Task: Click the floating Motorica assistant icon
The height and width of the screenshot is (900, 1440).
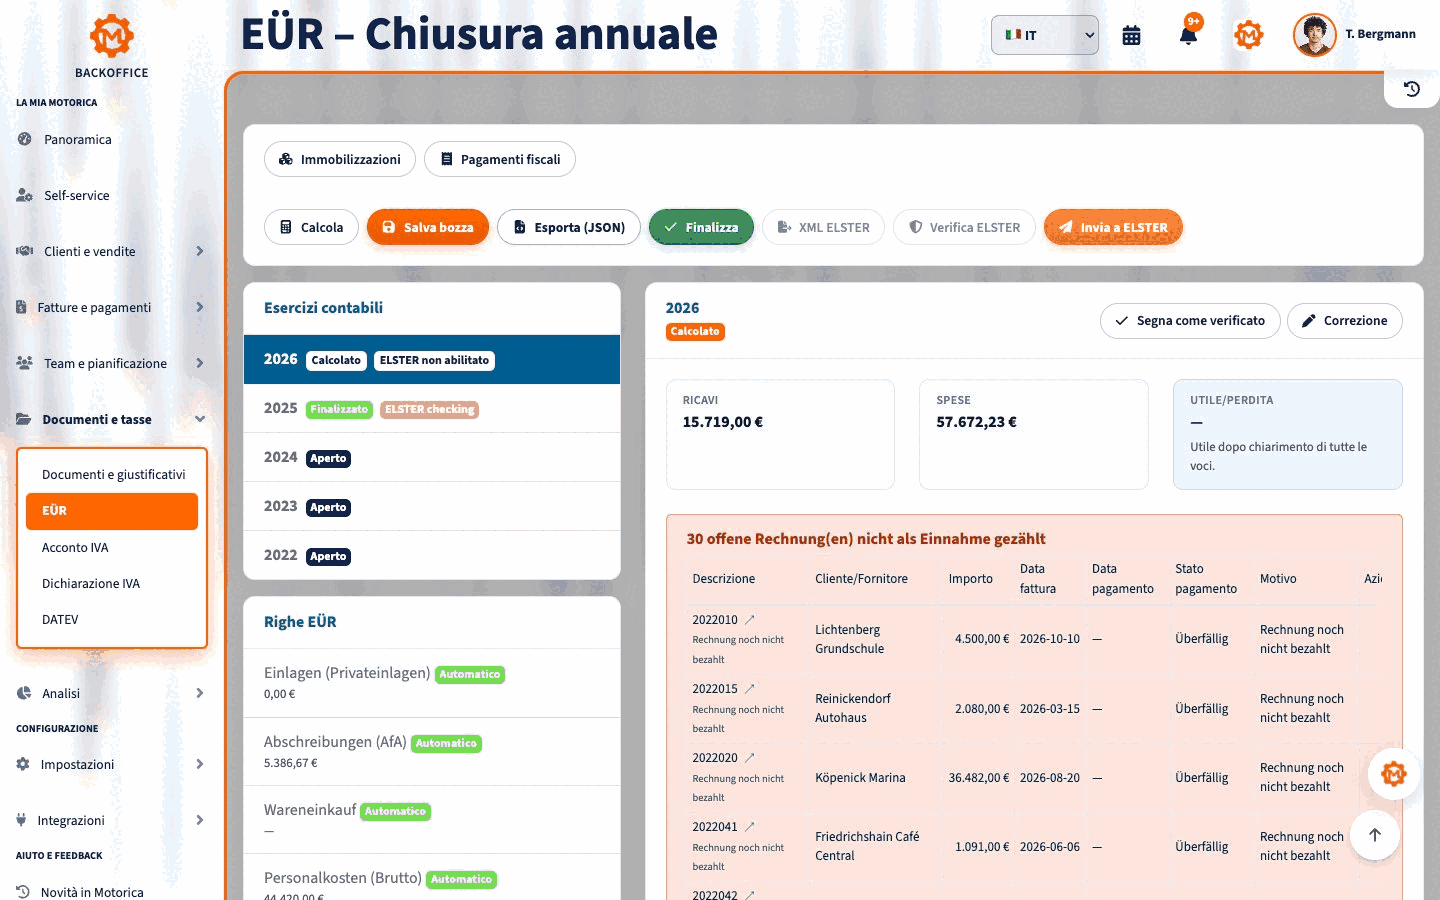Action: click(1393, 774)
